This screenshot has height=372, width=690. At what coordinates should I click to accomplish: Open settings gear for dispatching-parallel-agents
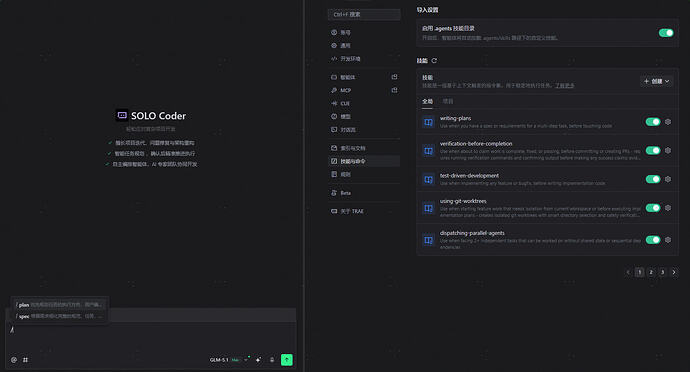click(668, 240)
